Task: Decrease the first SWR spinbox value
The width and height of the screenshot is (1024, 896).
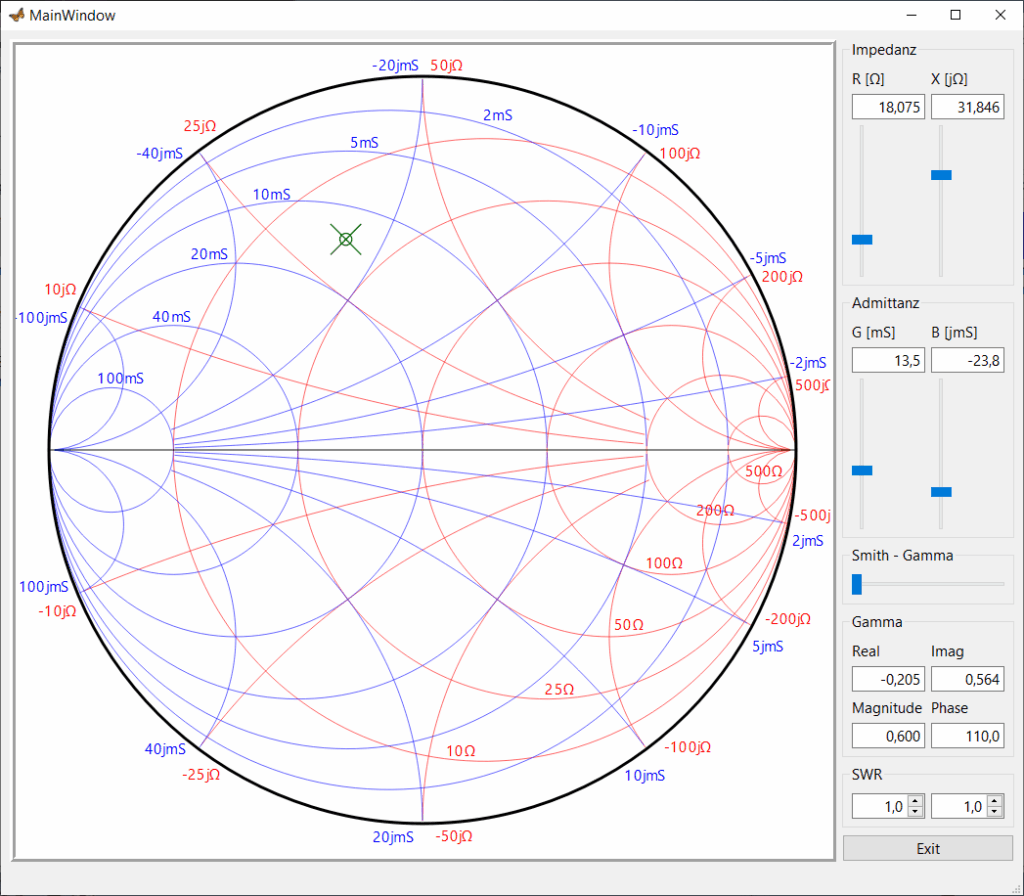Action: [916, 811]
